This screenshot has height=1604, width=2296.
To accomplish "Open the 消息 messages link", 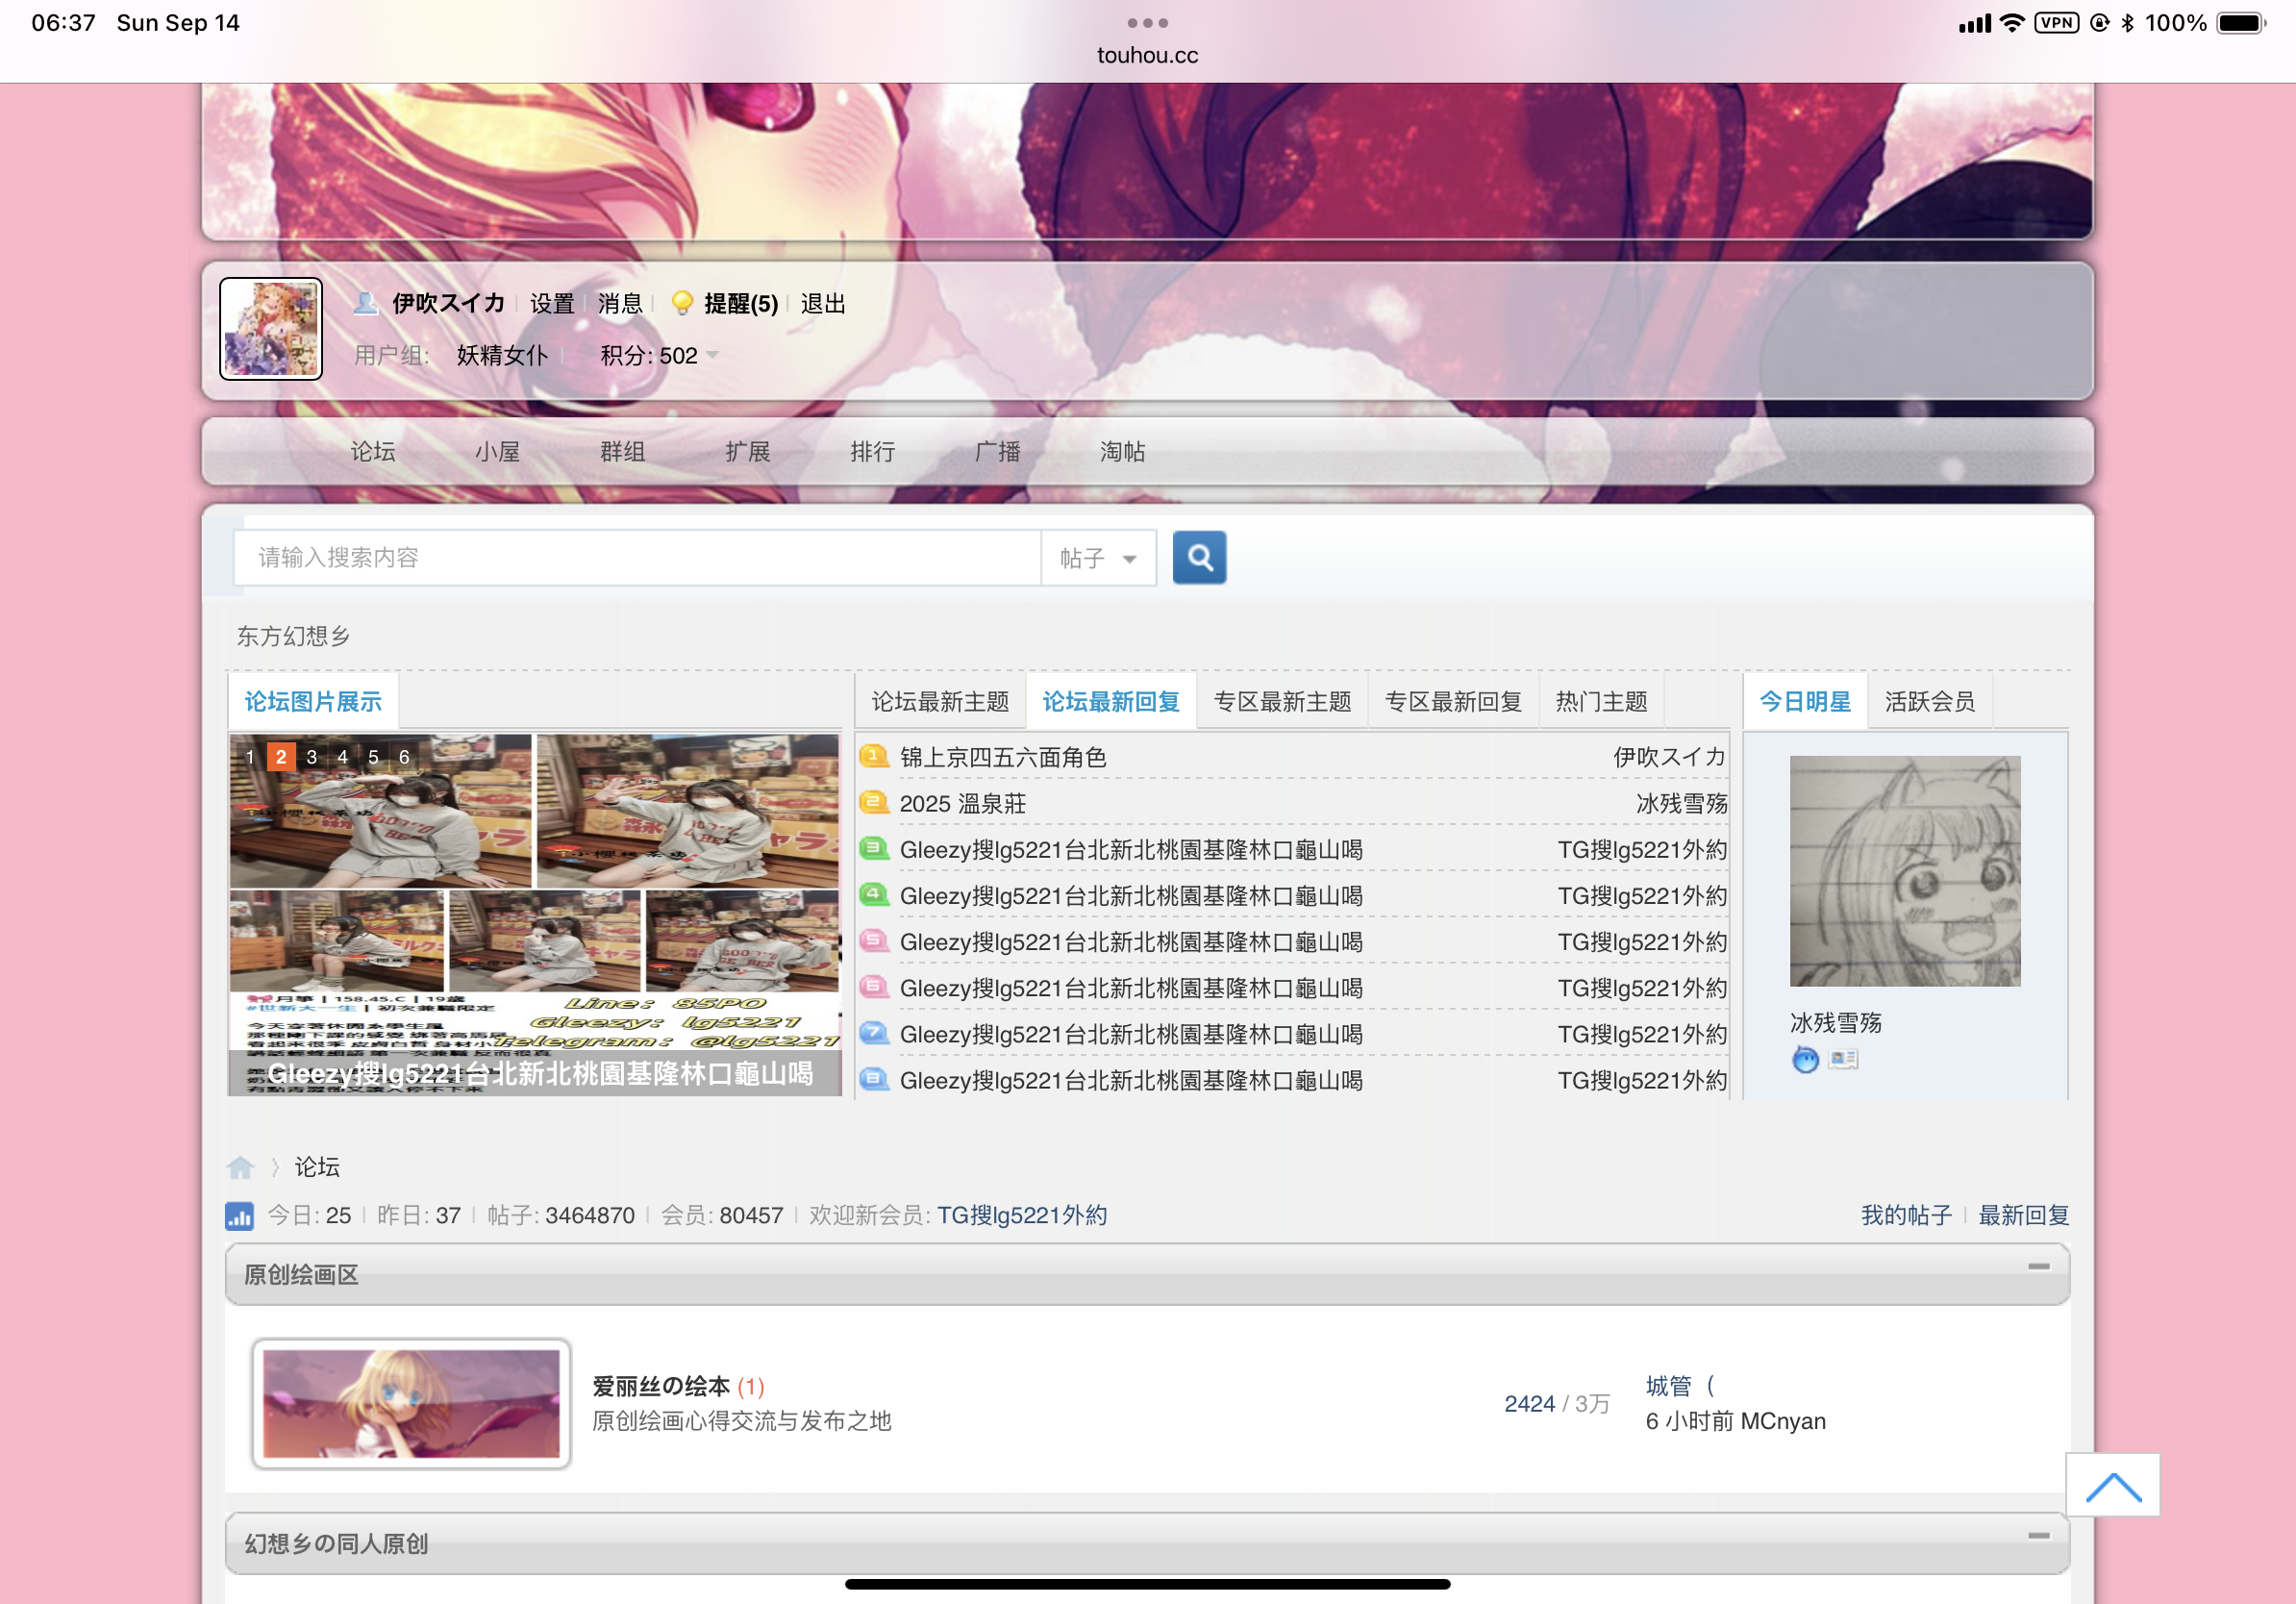I will click(620, 303).
